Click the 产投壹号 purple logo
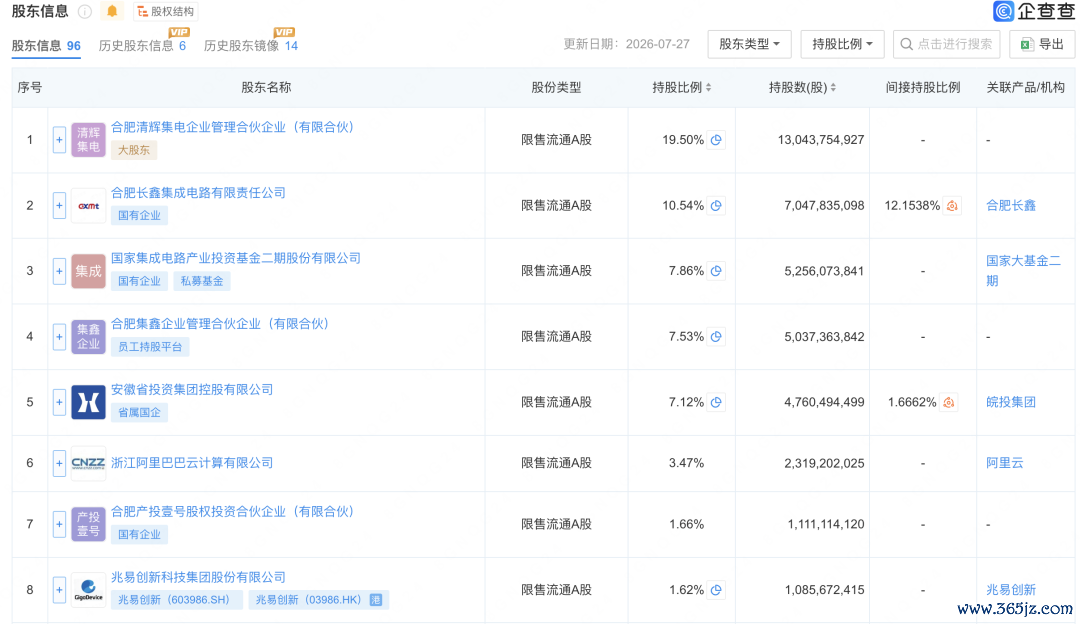Image resolution: width=1080 pixels, height=624 pixels. coord(88,524)
